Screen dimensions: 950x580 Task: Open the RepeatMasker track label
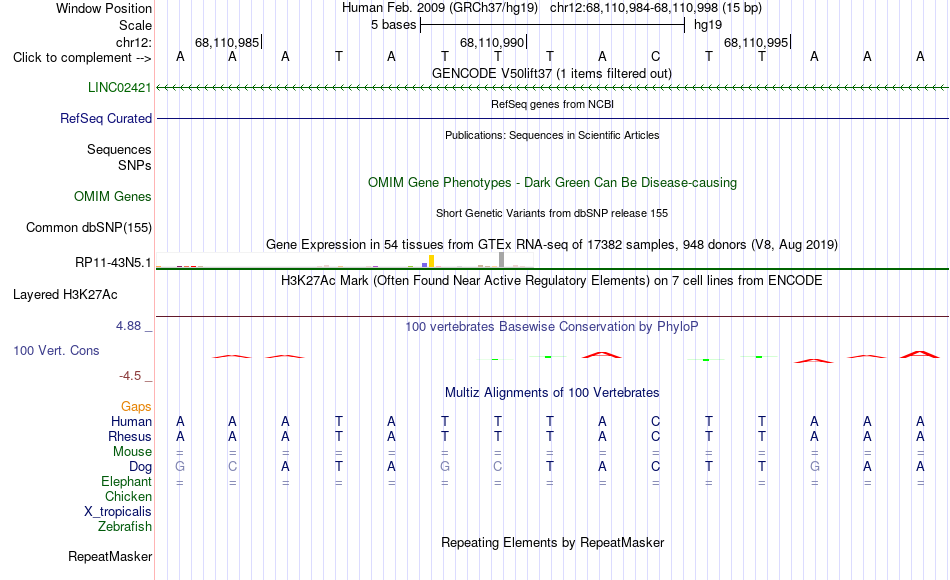coord(110,556)
